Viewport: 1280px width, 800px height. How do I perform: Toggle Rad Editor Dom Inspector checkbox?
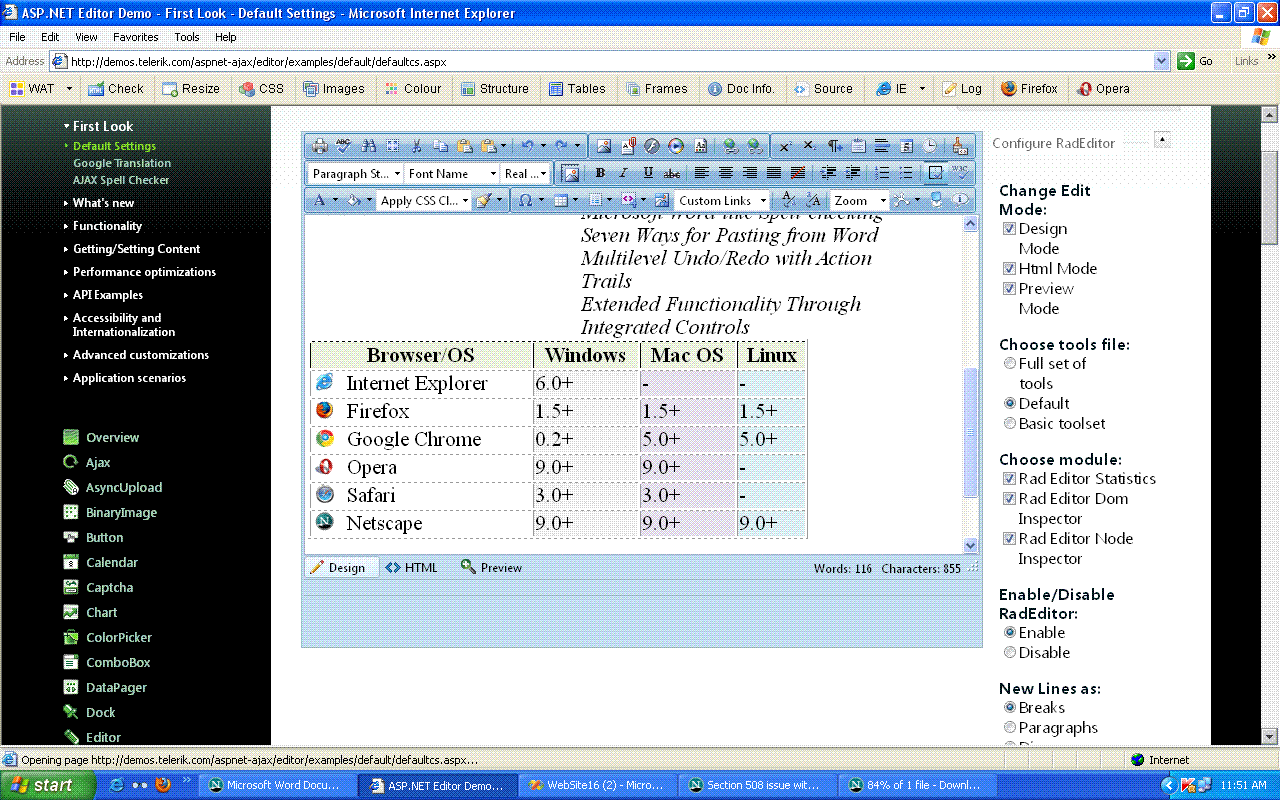pyautogui.click(x=1010, y=499)
